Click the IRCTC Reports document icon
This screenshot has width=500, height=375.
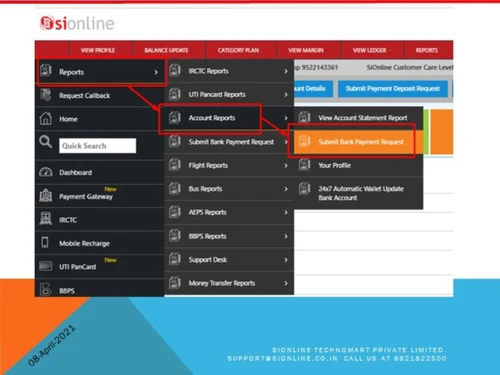[x=175, y=70]
